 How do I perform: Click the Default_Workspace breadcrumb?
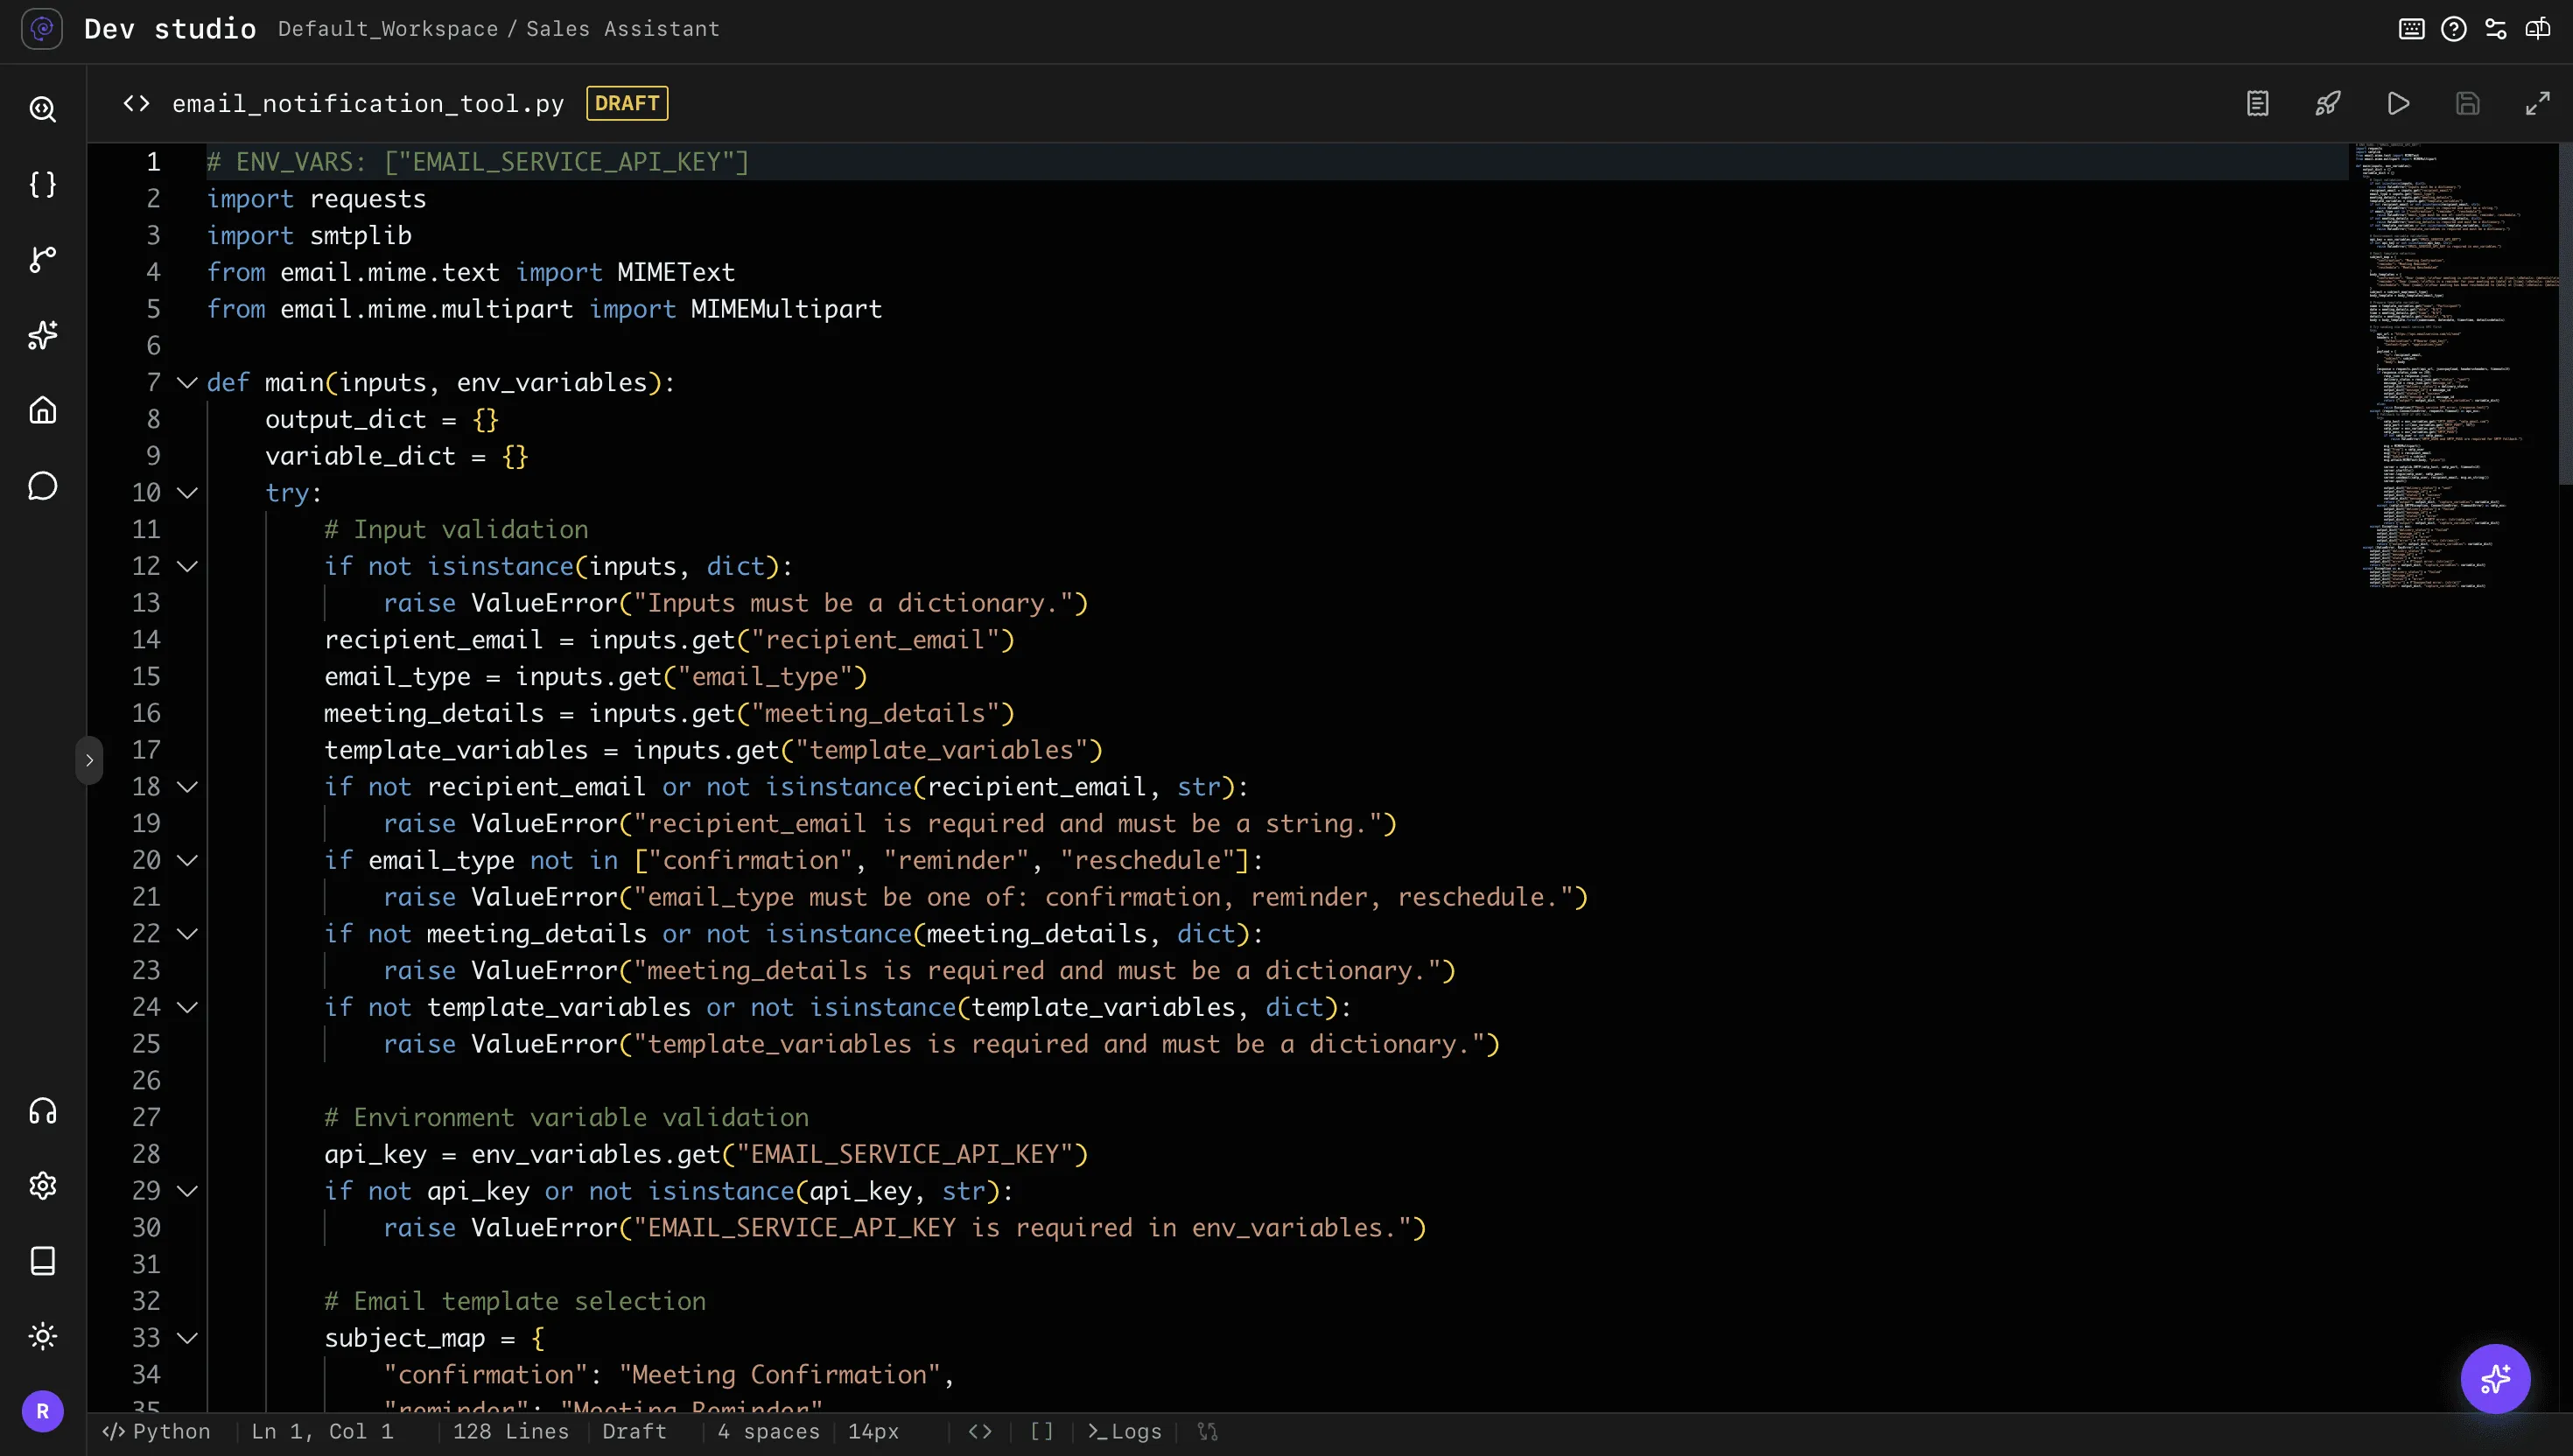pyautogui.click(x=388, y=29)
